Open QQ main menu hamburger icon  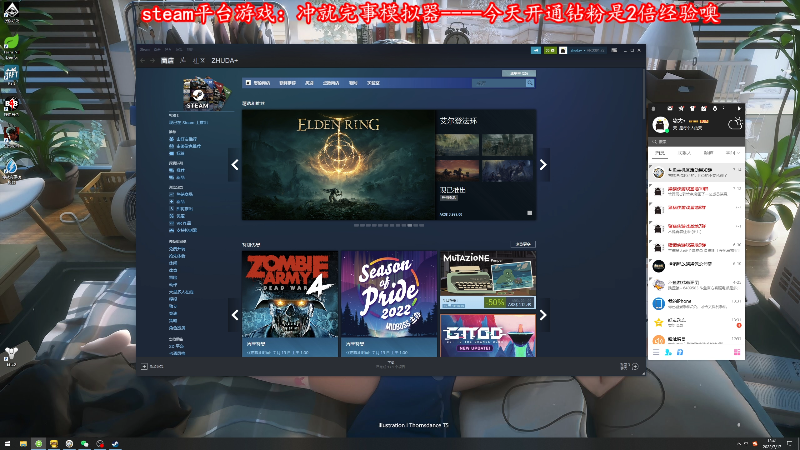click(656, 353)
